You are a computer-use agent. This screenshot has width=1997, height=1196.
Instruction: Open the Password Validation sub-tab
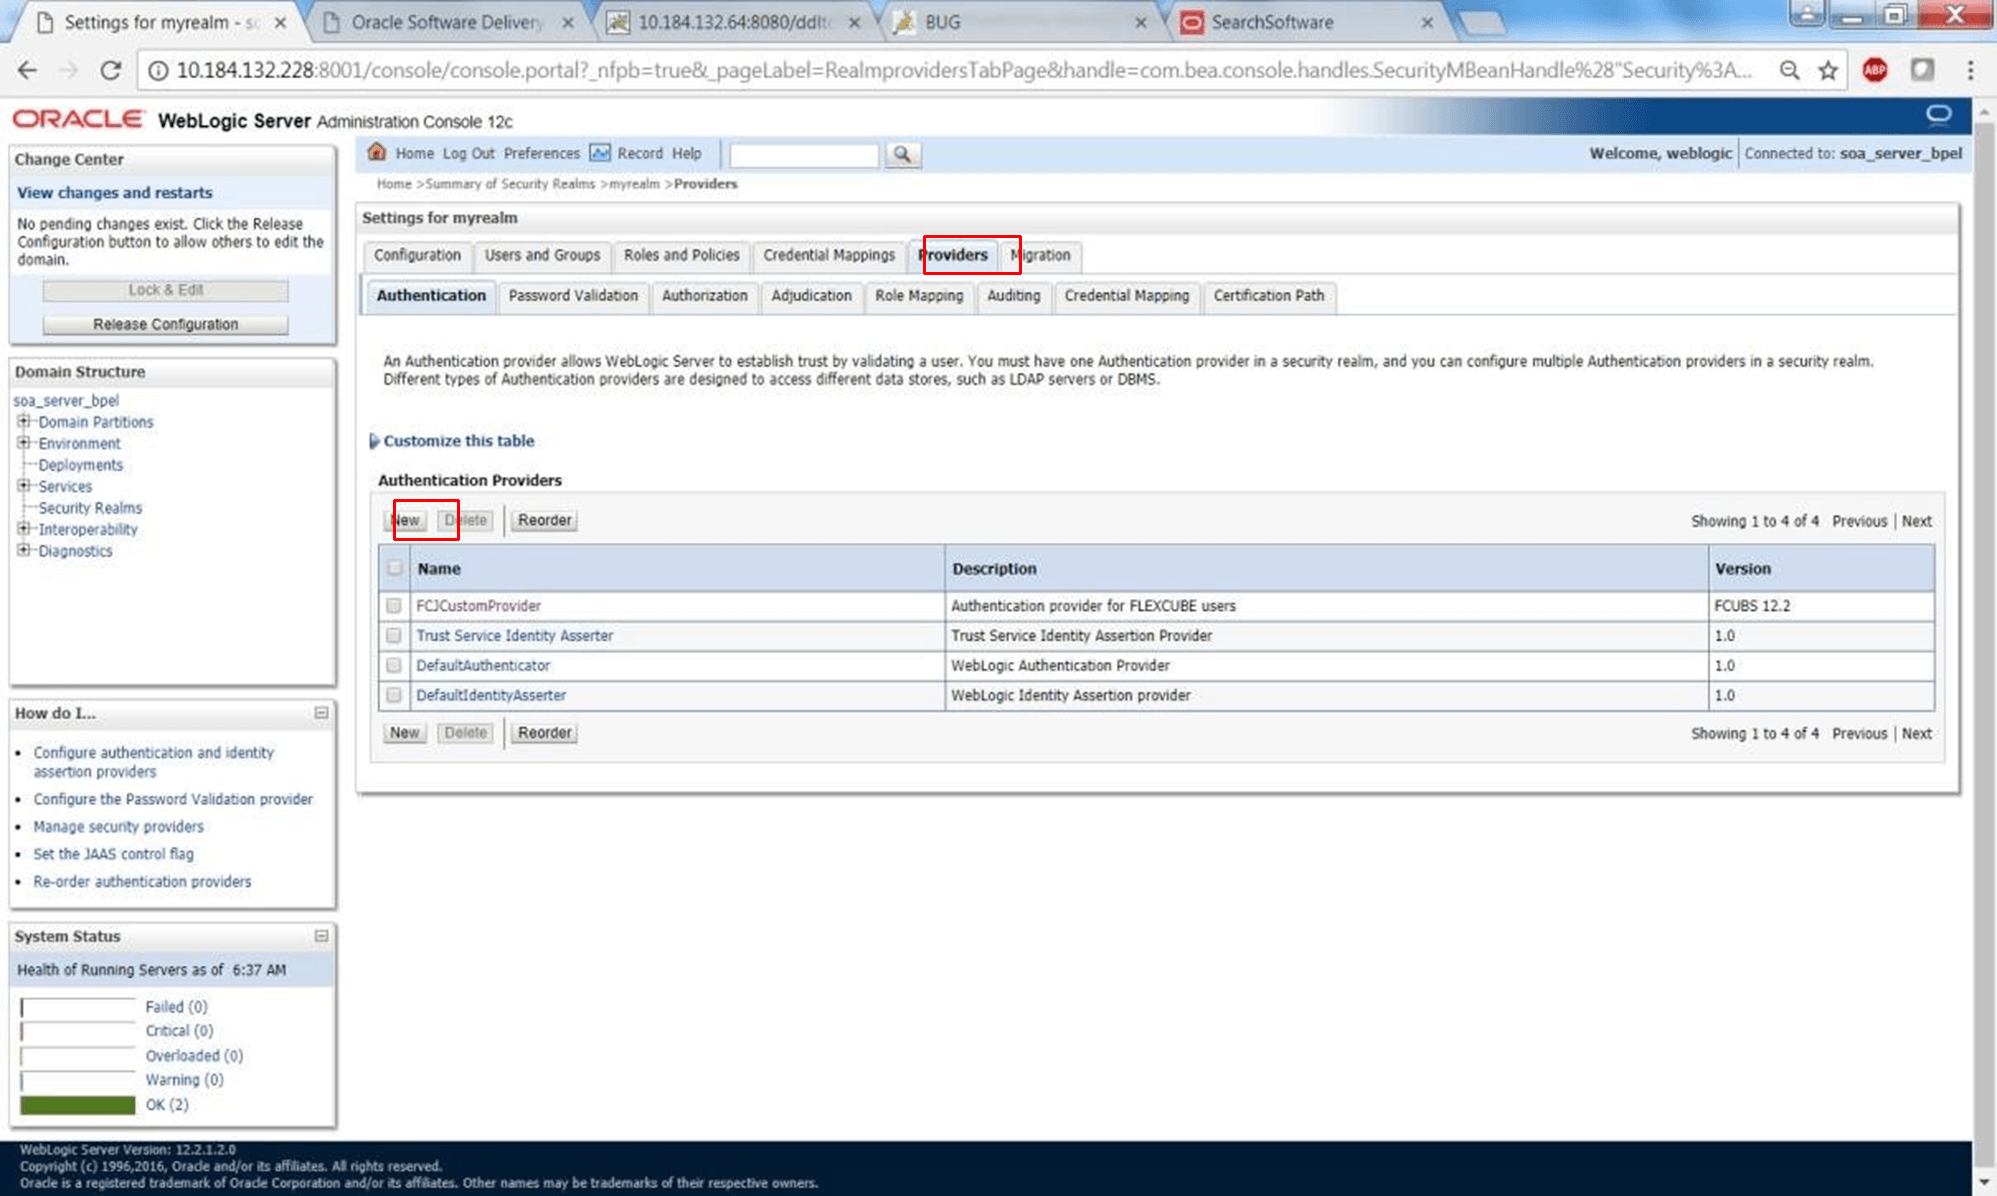[573, 296]
